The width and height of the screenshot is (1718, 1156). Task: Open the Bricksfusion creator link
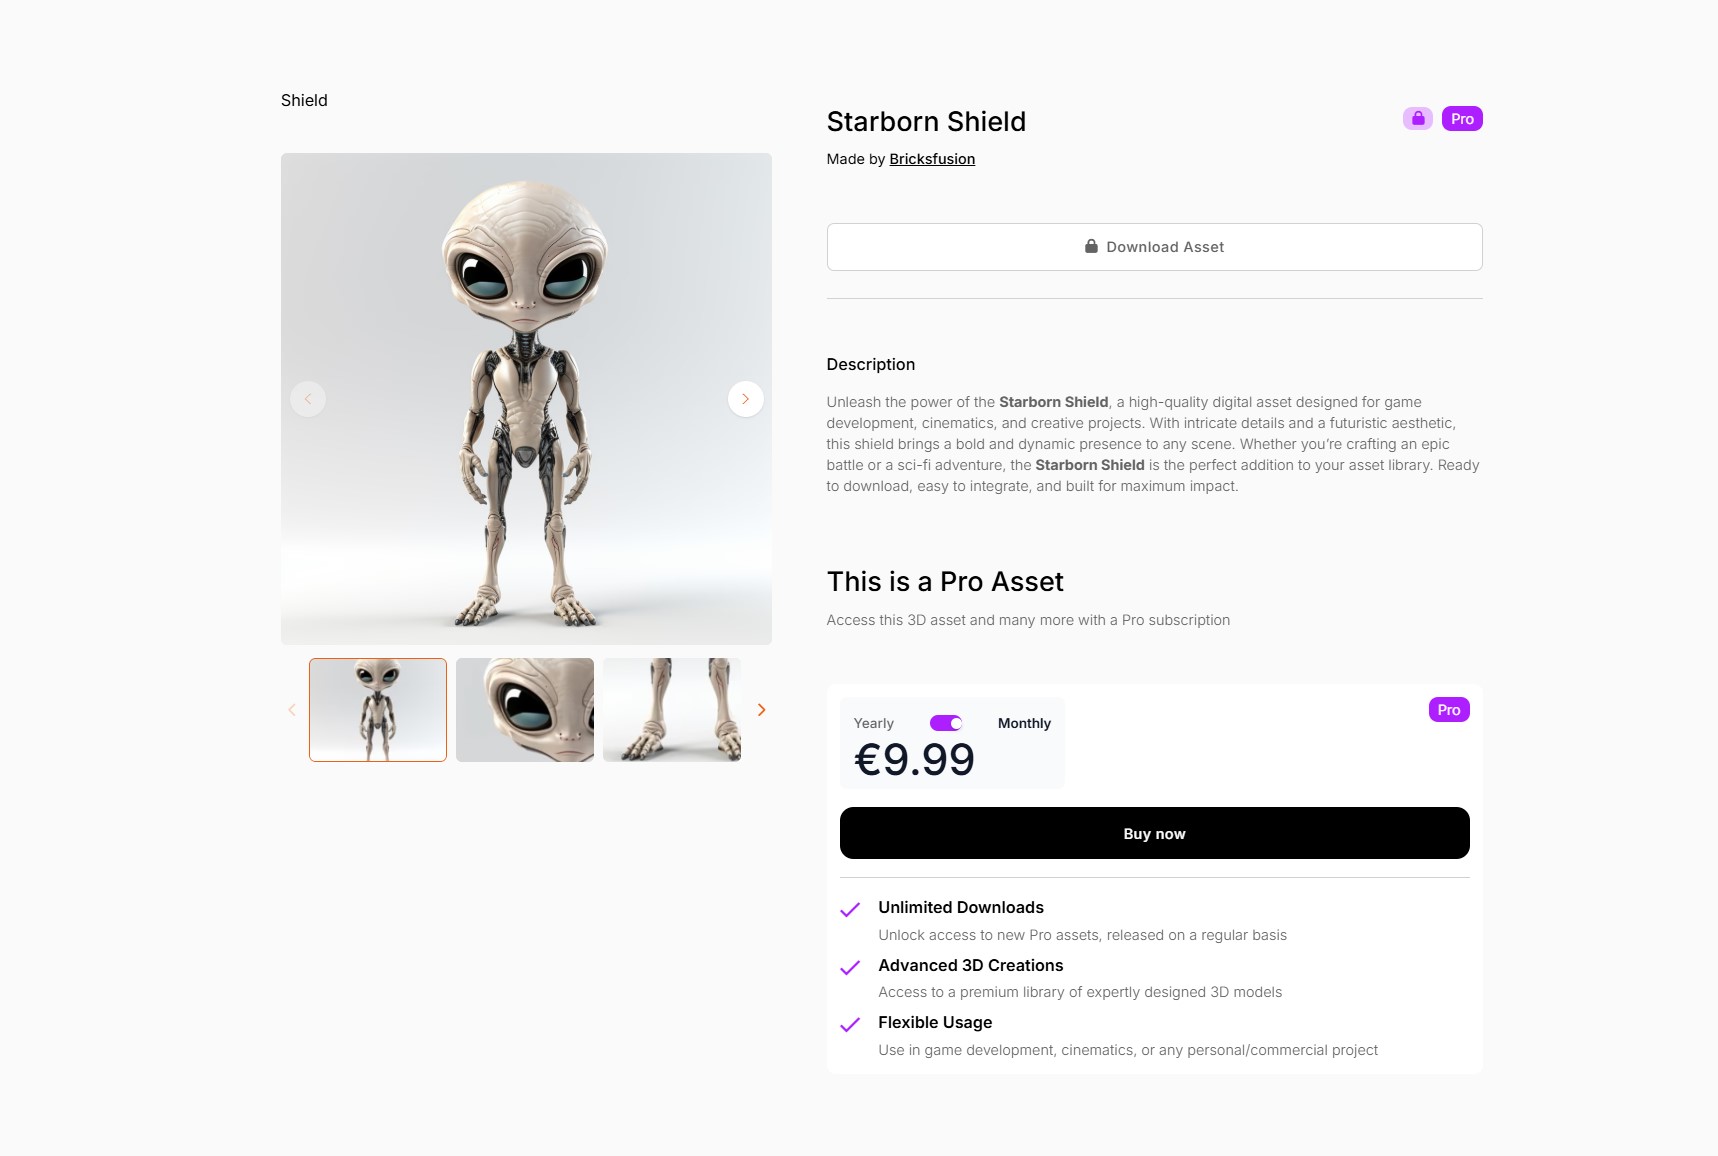[932, 159]
